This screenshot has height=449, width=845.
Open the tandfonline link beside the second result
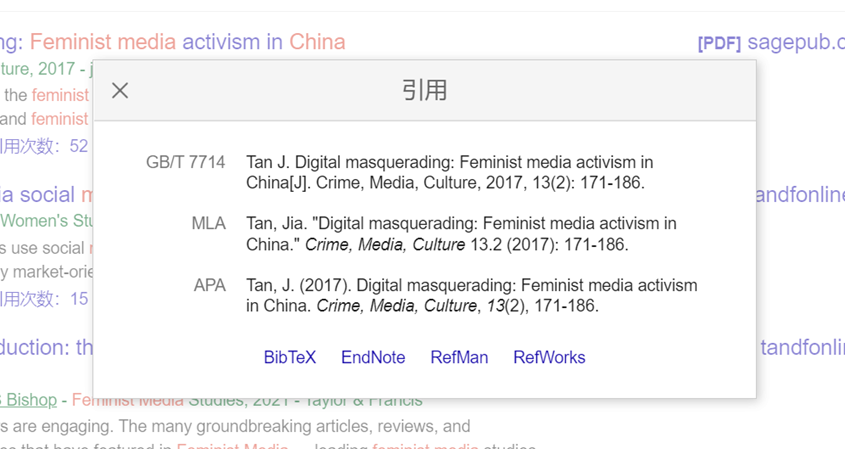[800, 195]
